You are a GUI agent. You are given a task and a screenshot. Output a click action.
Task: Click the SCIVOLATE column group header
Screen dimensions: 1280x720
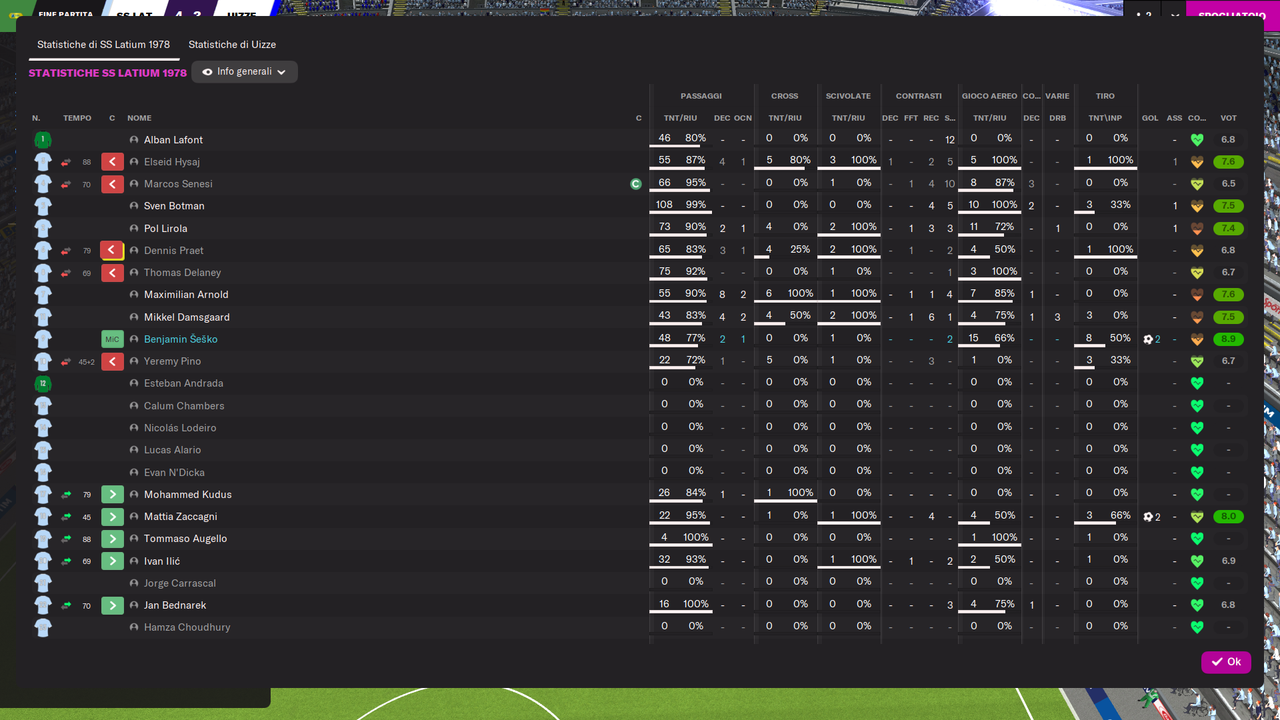pos(848,96)
